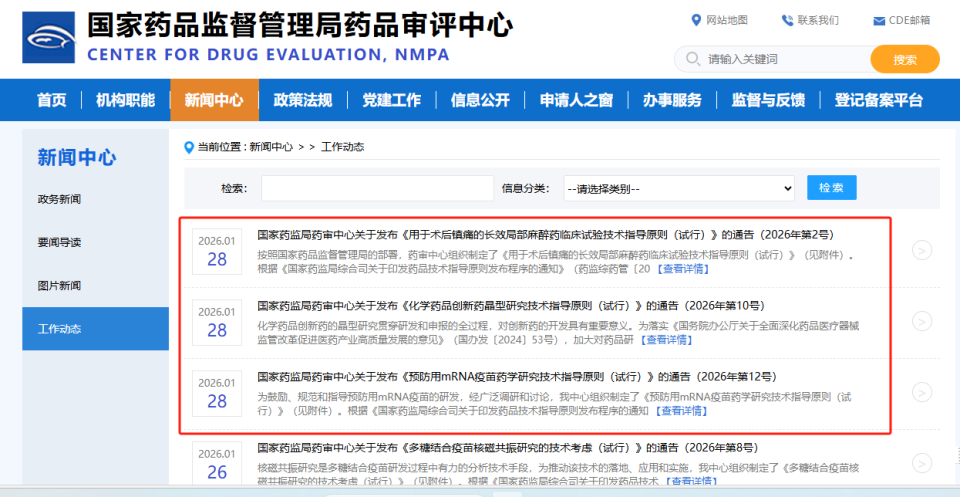Click the location pin icon before 当前位置
This screenshot has height=497, width=960.
pos(189,148)
